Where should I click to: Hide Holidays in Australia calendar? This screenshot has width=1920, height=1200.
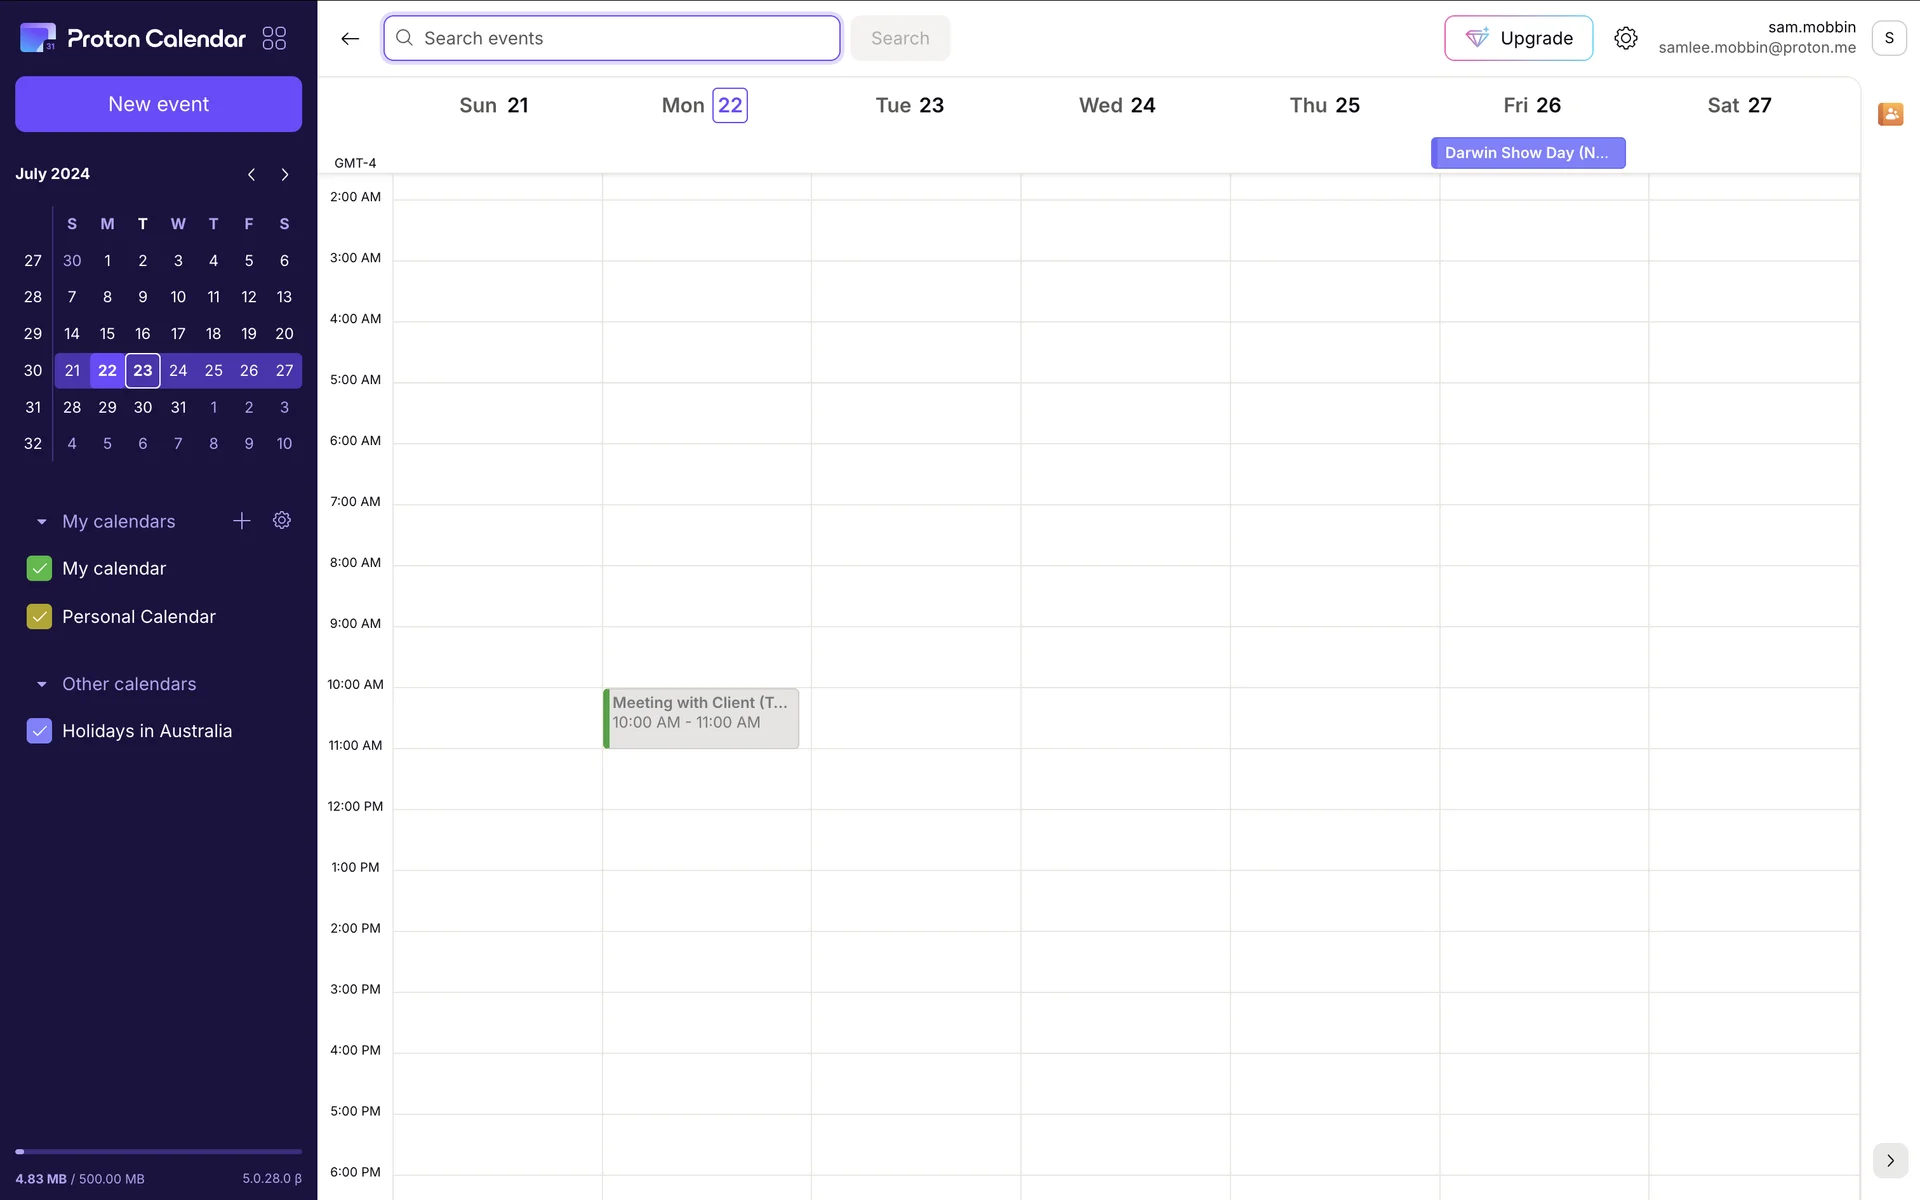39,731
